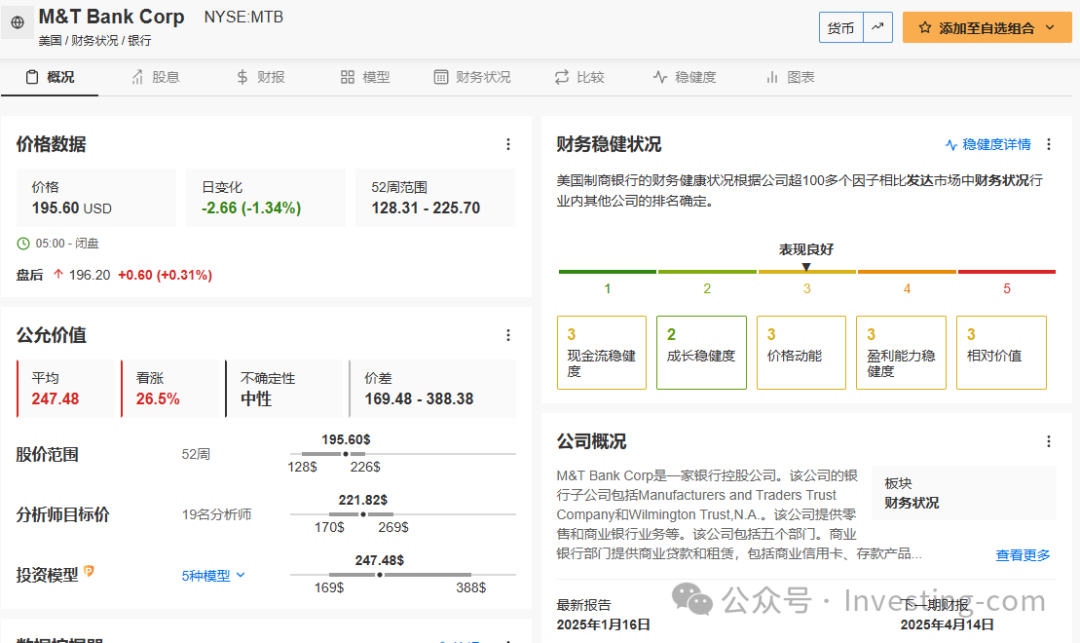
Task: Click the 52周范围 value 128.31 - 225.70
Action: (426, 208)
